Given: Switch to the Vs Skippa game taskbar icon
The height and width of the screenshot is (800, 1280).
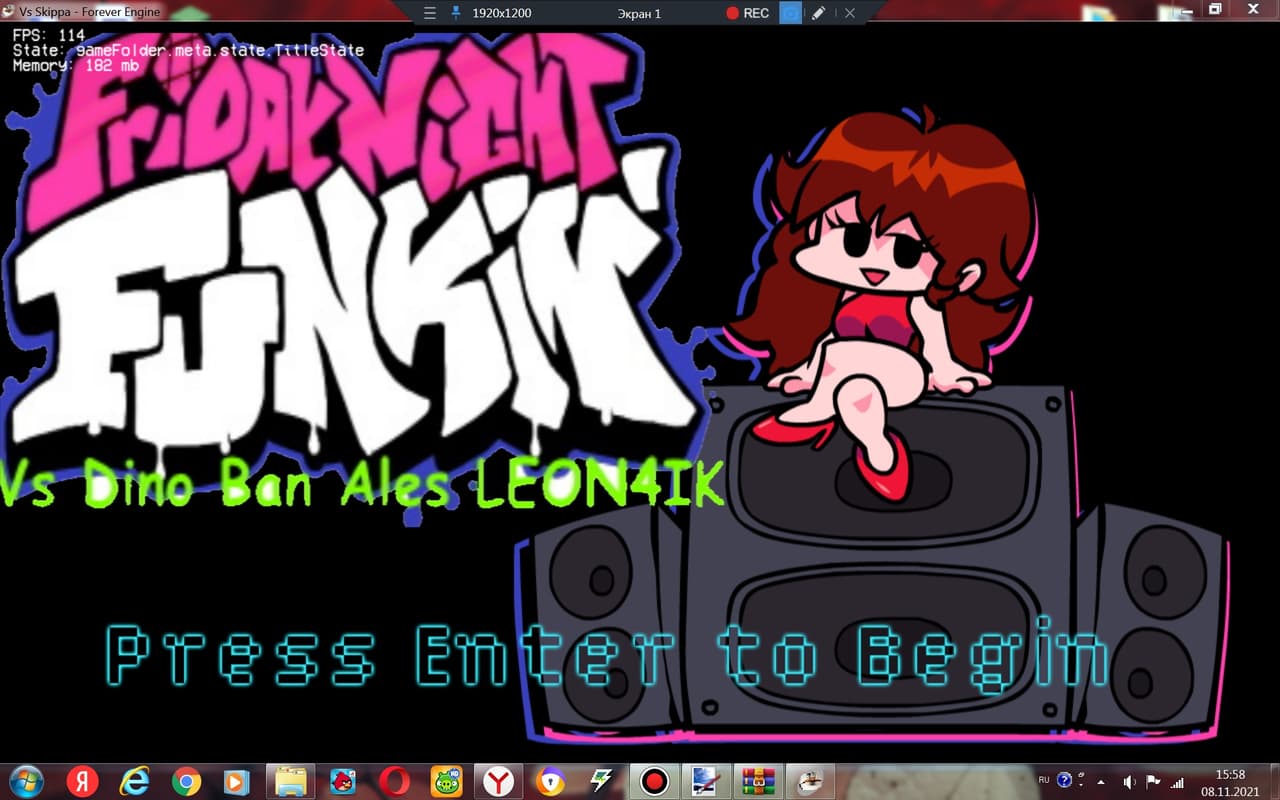Looking at the screenshot, I should pos(810,780).
